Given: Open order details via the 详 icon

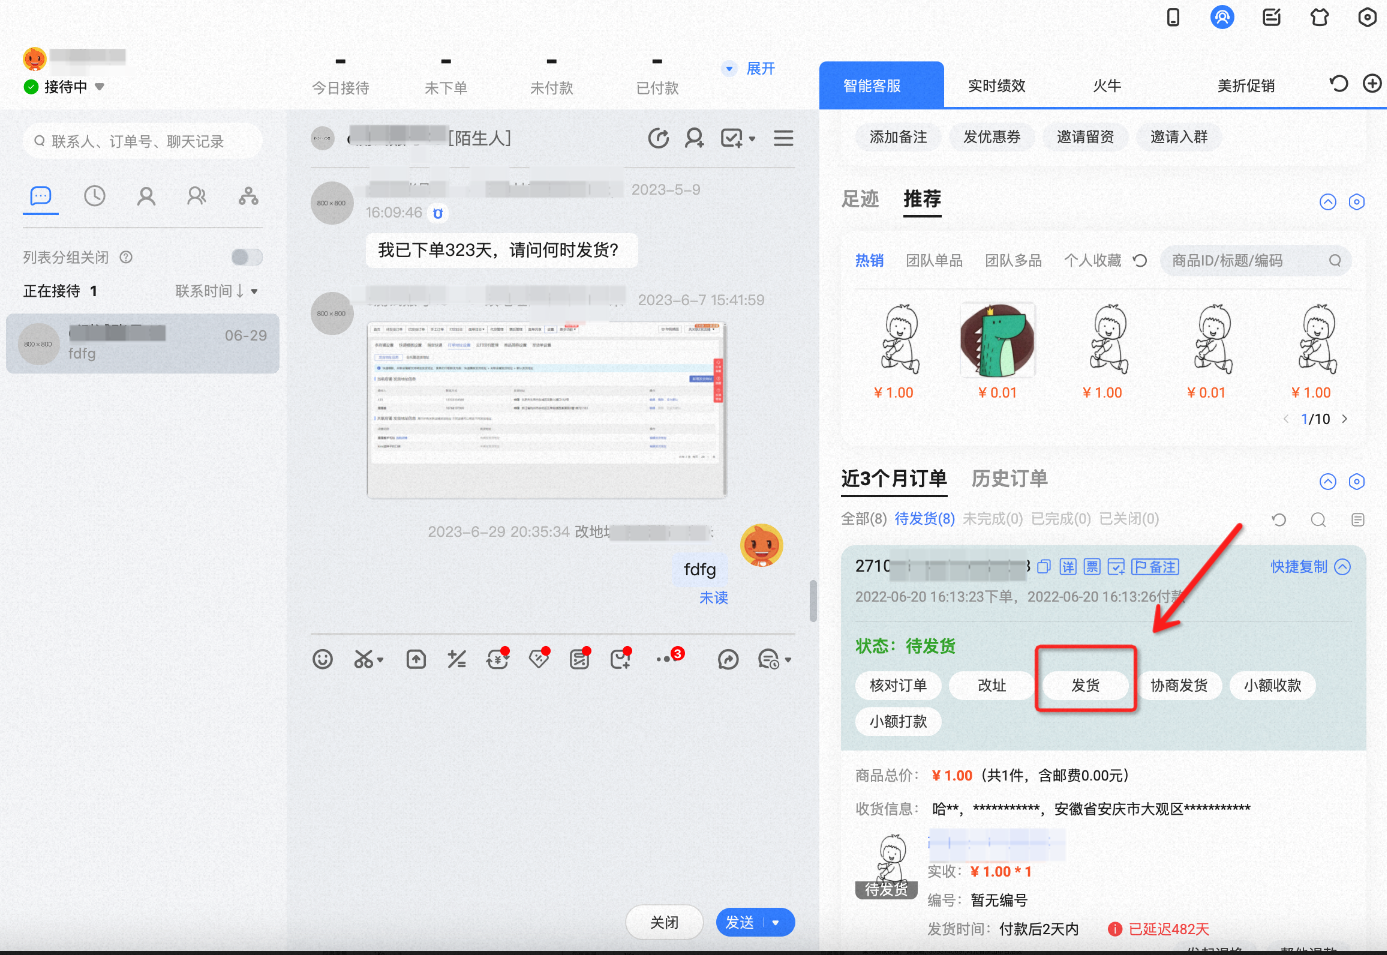Looking at the screenshot, I should [1068, 567].
